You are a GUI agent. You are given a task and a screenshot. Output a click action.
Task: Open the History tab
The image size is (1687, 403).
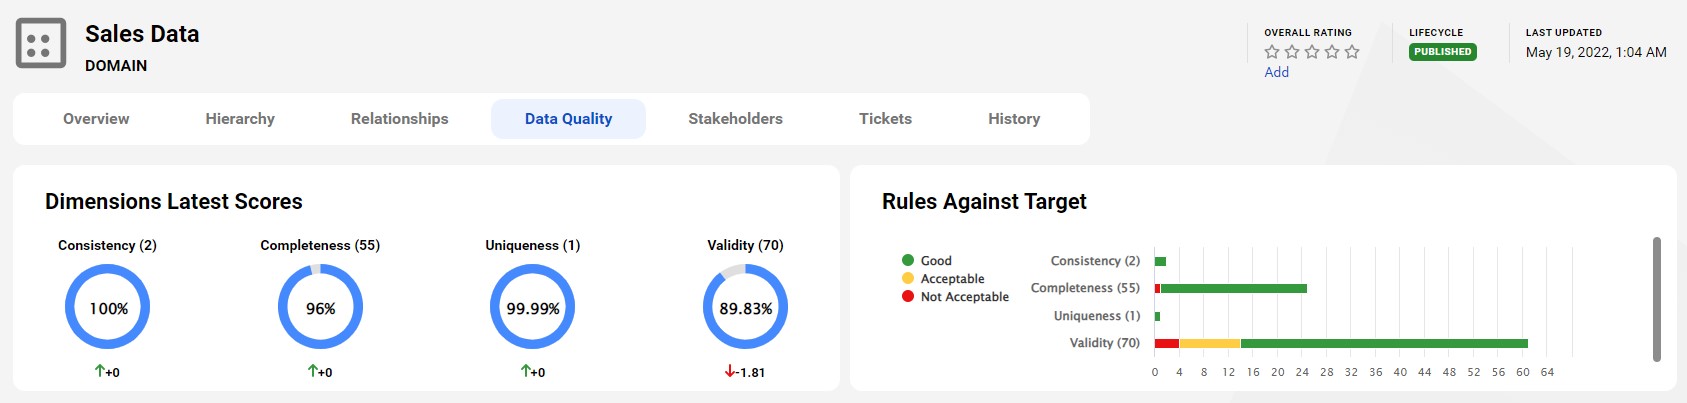(x=1014, y=119)
